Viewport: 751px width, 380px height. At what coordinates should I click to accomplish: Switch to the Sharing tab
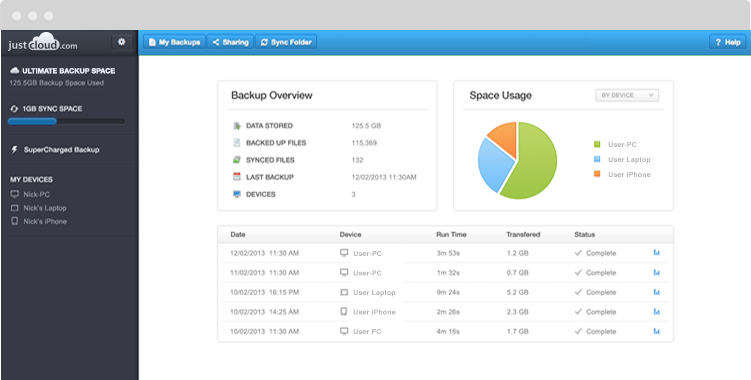(230, 42)
